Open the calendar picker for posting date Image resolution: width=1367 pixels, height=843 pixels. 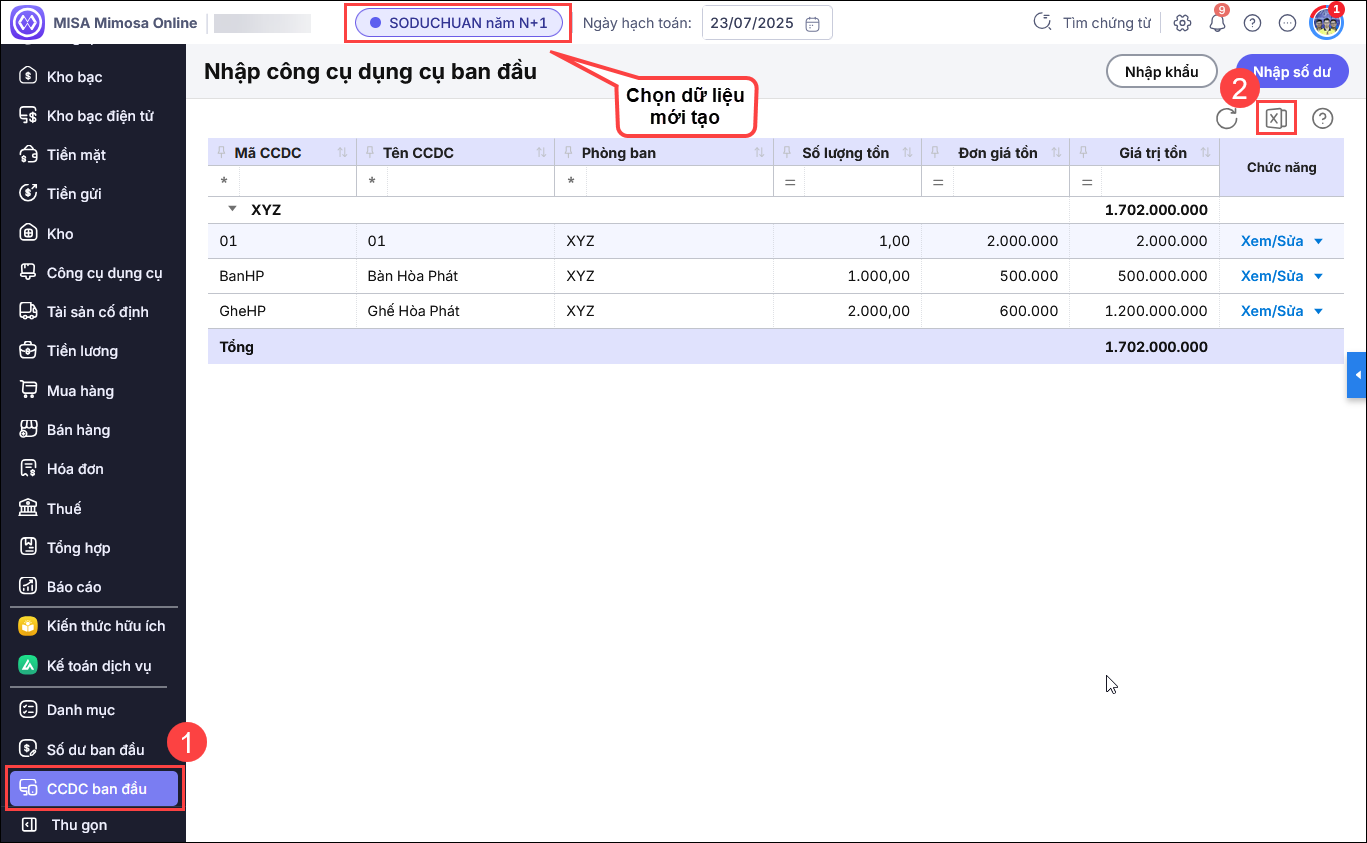813,23
